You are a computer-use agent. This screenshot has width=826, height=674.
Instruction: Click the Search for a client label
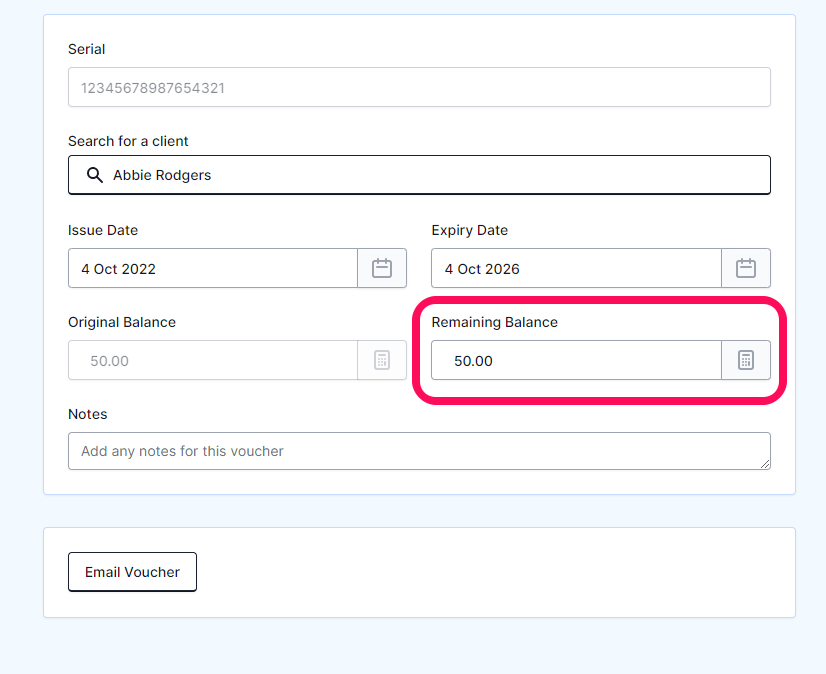coord(126,141)
